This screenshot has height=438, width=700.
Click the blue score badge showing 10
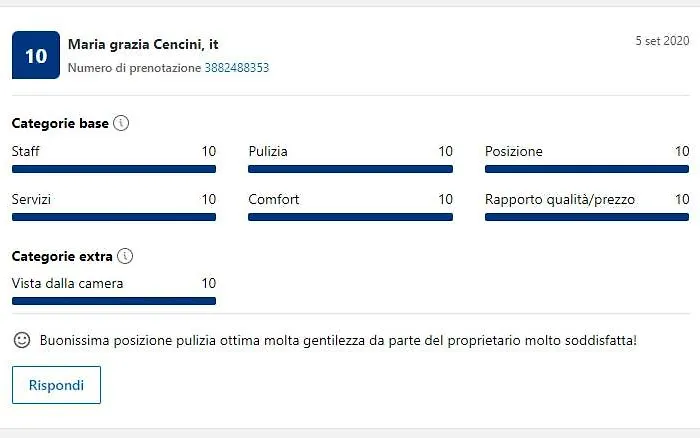tap(36, 55)
